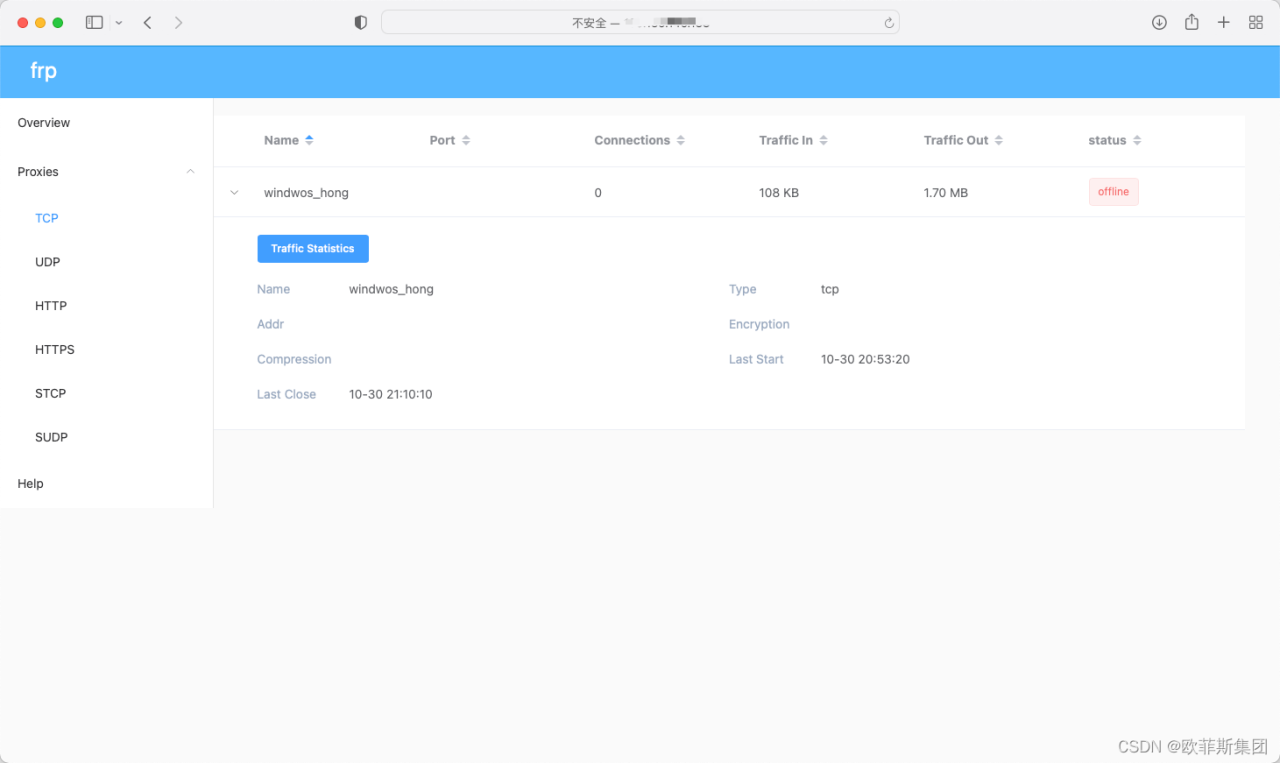Open the Safari downloads icon
The width and height of the screenshot is (1280, 763).
click(1159, 22)
